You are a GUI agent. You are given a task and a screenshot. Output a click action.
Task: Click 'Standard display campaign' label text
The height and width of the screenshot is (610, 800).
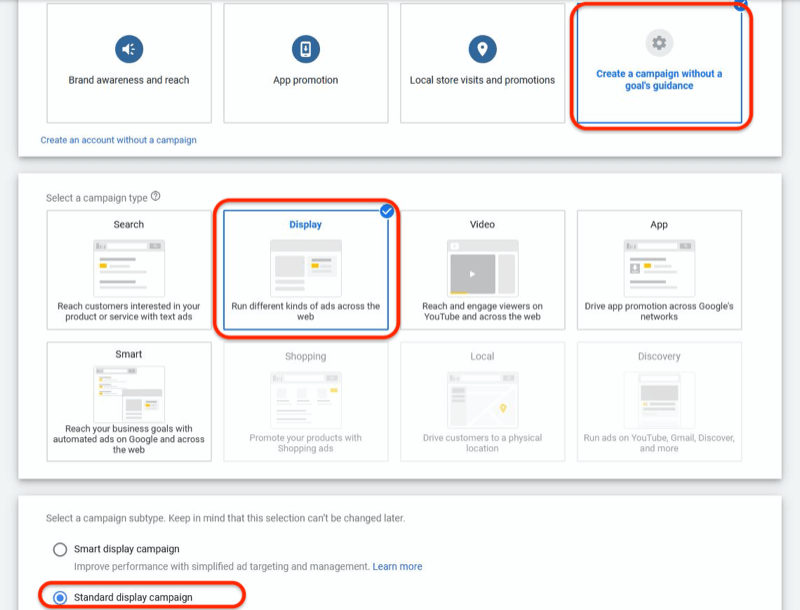133,597
